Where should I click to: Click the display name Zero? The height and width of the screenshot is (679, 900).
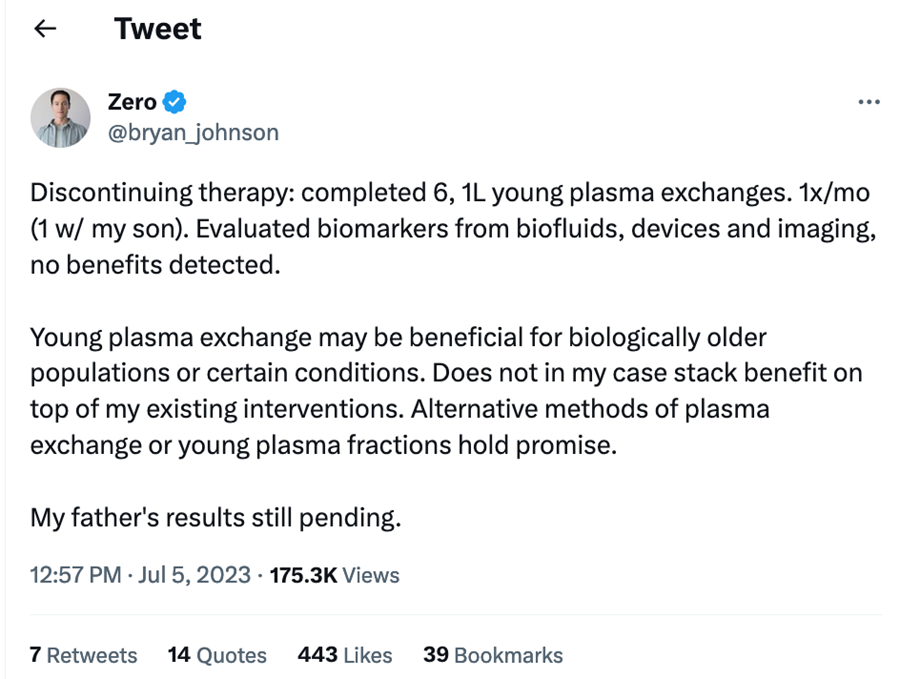(x=132, y=101)
